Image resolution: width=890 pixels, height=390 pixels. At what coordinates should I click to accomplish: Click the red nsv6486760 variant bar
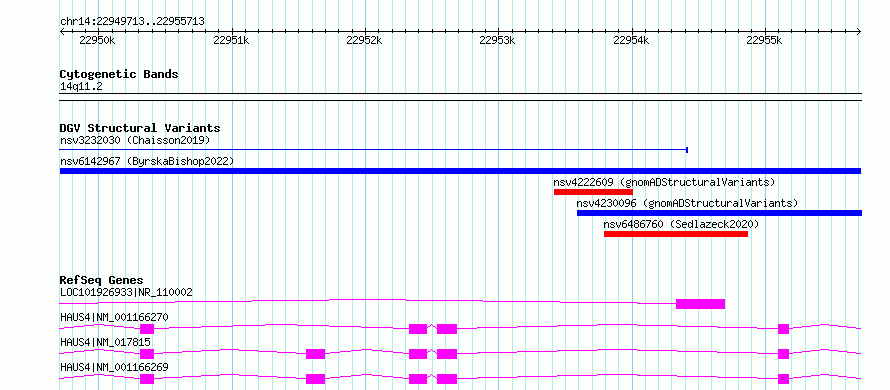pyautogui.click(x=676, y=234)
